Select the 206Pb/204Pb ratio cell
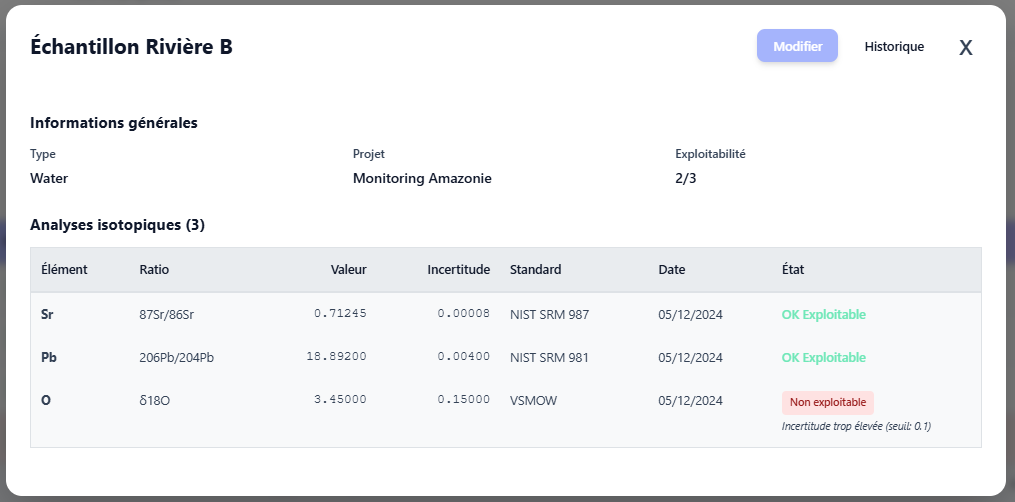Viewport: 1015px width, 502px height. click(x=176, y=358)
